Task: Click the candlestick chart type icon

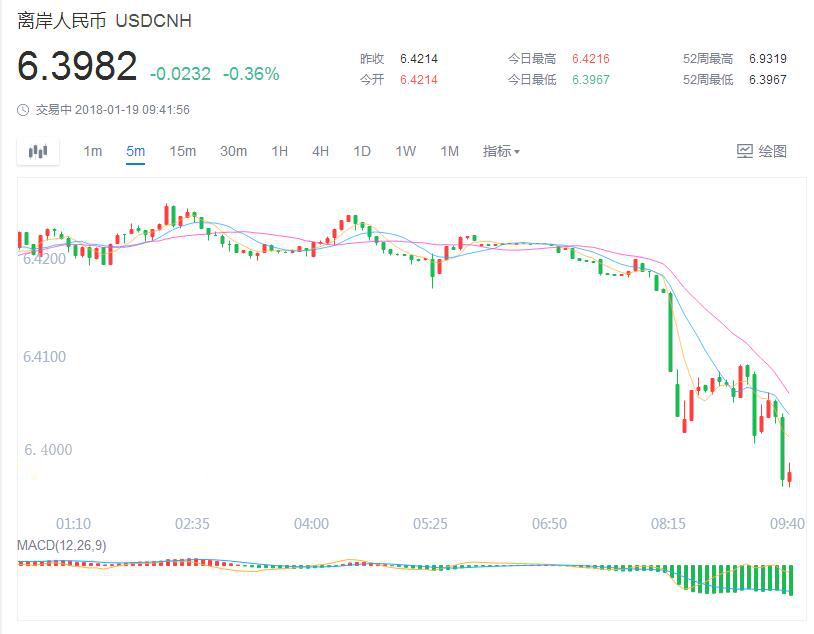Action: (38, 151)
